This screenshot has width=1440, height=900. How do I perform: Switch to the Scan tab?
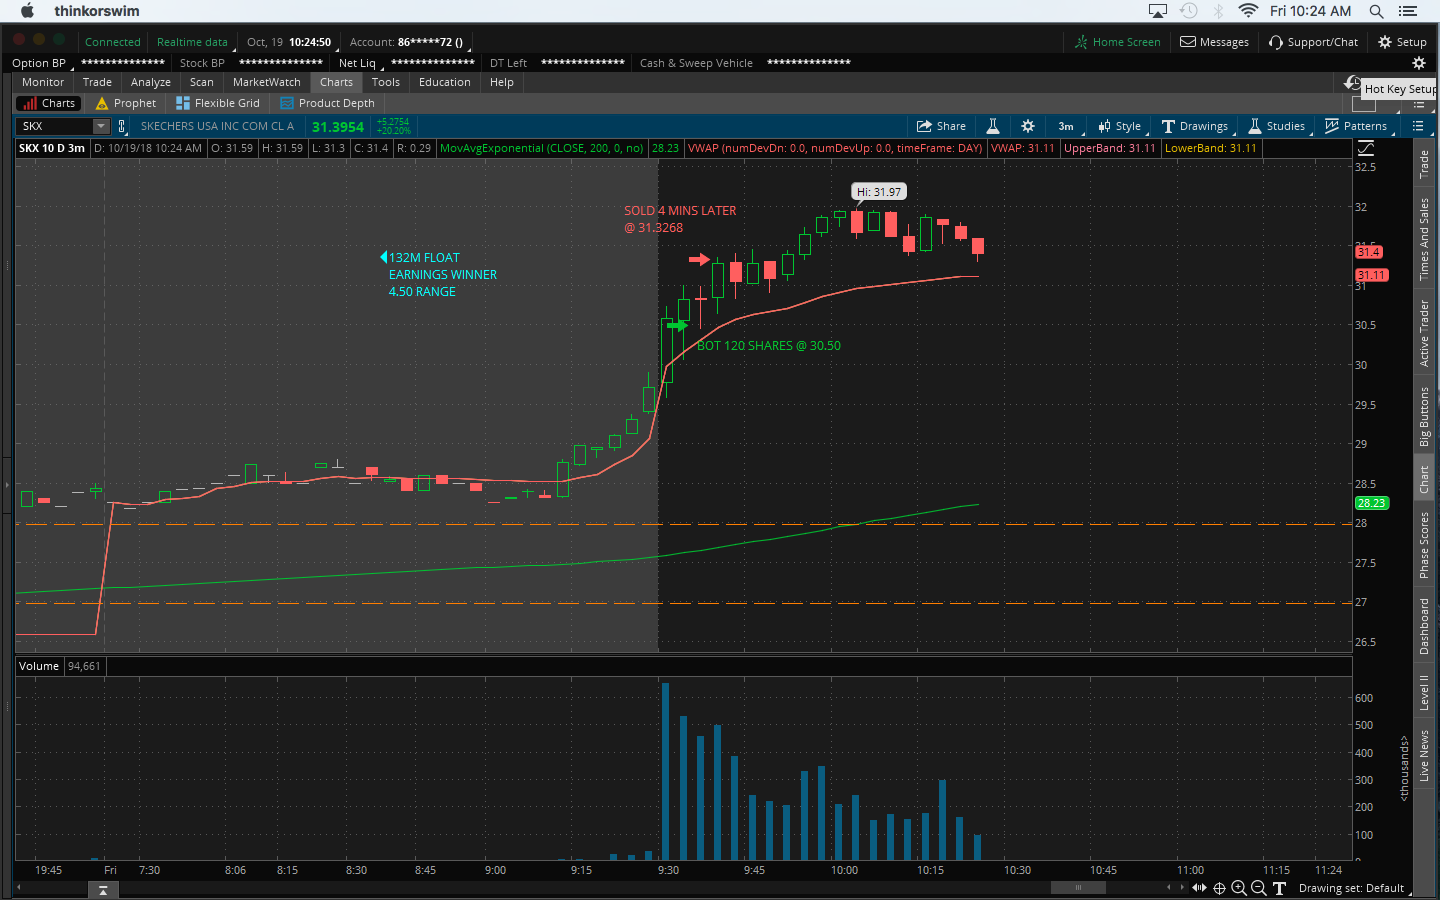pos(202,82)
